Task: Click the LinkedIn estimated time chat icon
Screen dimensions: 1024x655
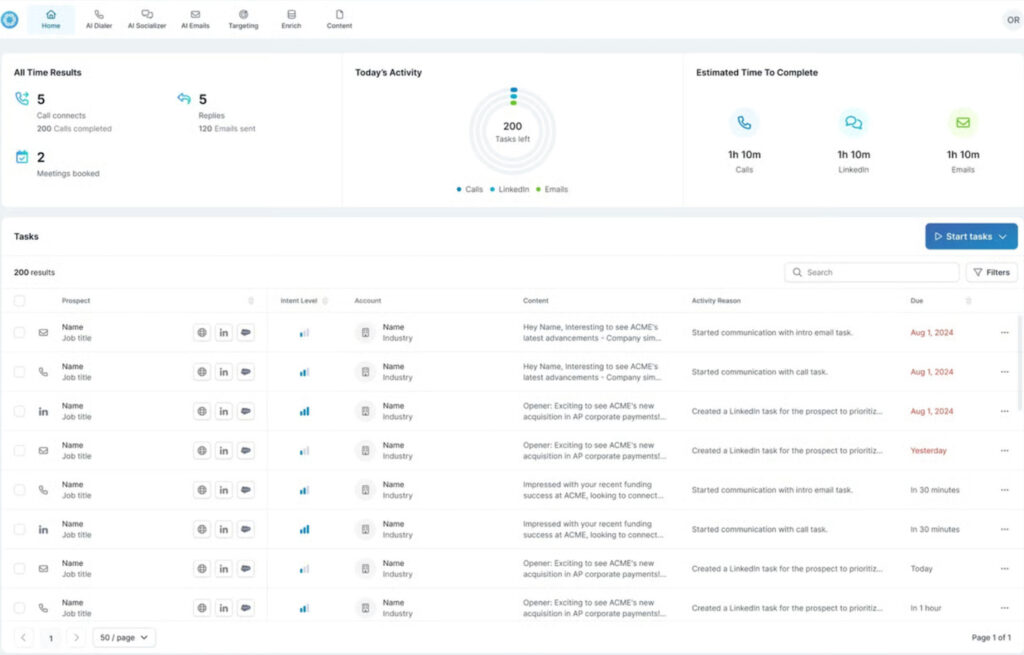Action: (854, 123)
